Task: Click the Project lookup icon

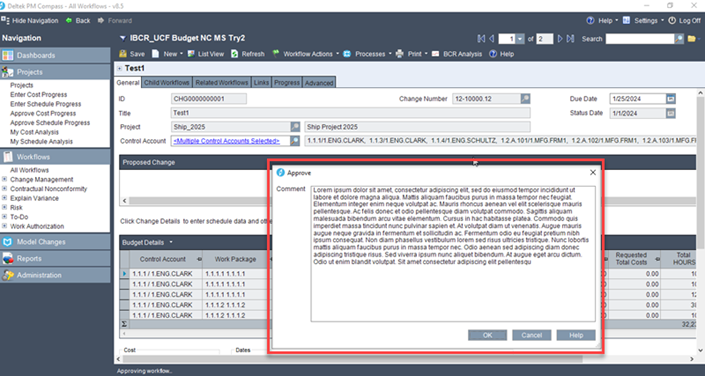Action: click(295, 127)
